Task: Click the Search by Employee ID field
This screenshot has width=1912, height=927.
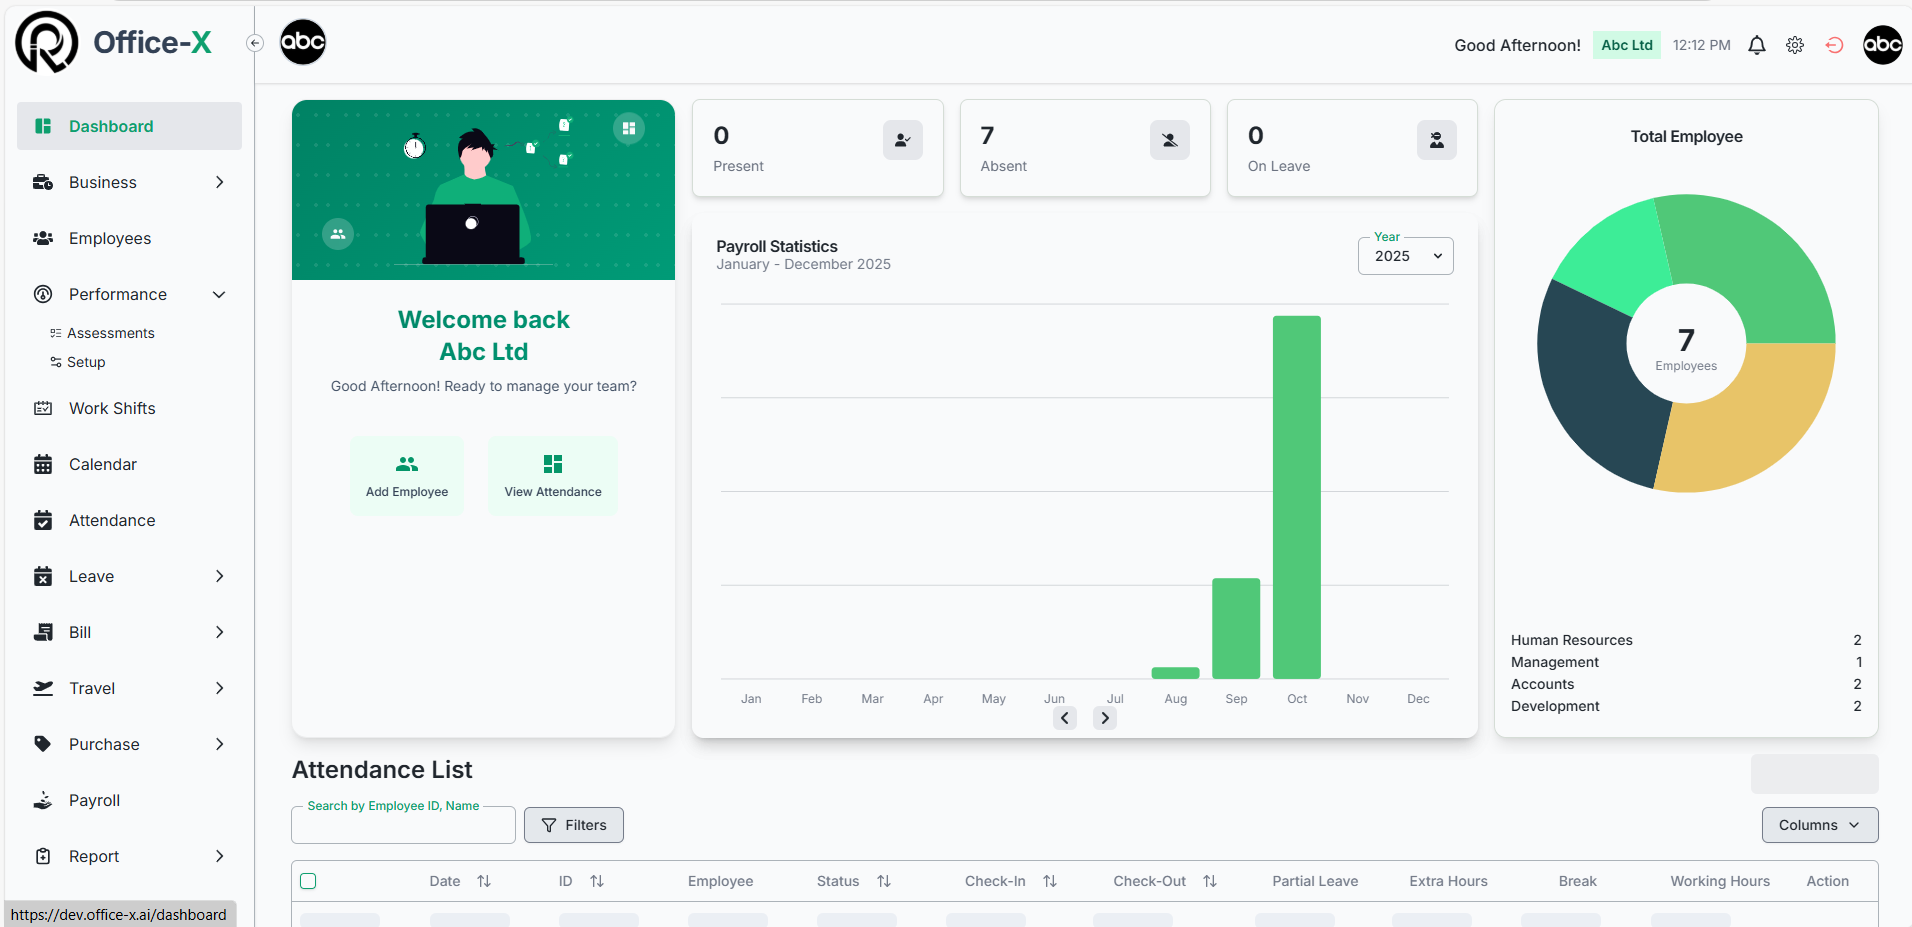Action: tap(403, 826)
